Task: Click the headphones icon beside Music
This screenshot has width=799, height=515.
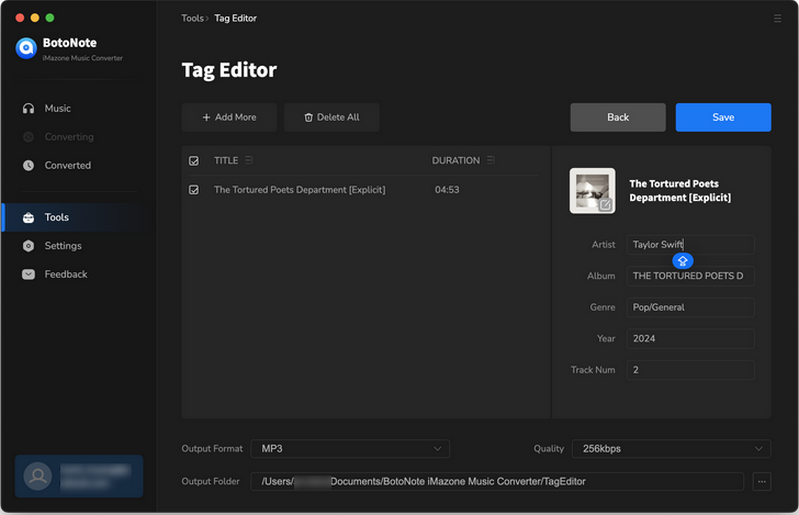Action: point(29,109)
